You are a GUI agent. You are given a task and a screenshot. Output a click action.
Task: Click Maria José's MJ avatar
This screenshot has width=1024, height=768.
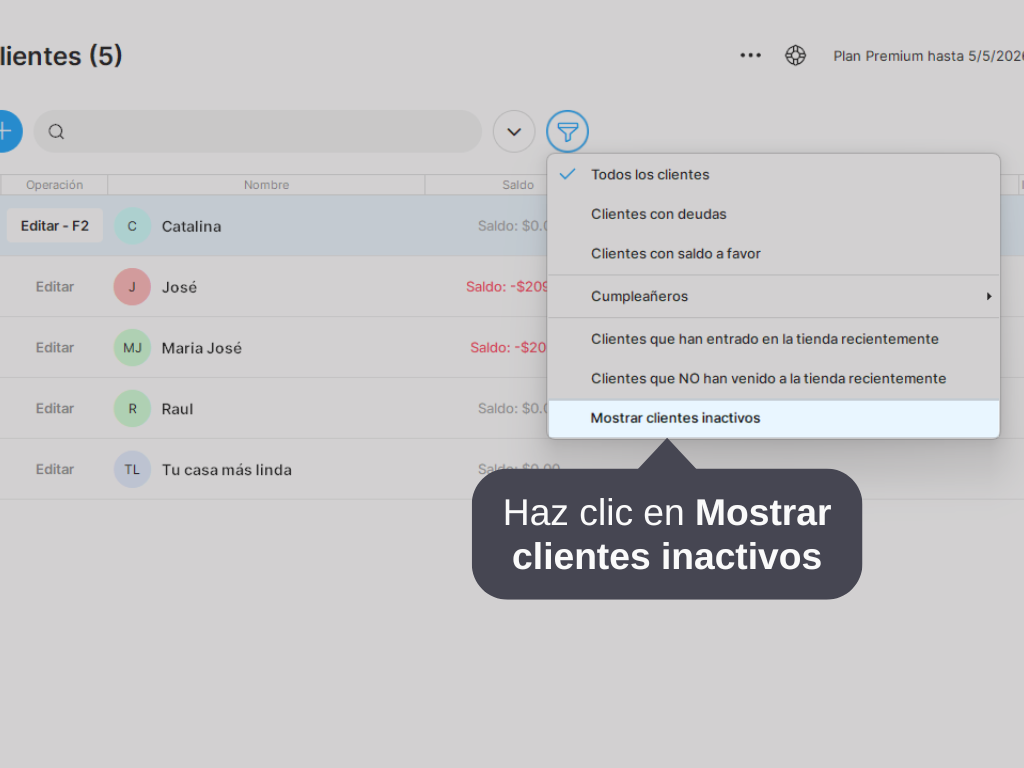pos(133,347)
